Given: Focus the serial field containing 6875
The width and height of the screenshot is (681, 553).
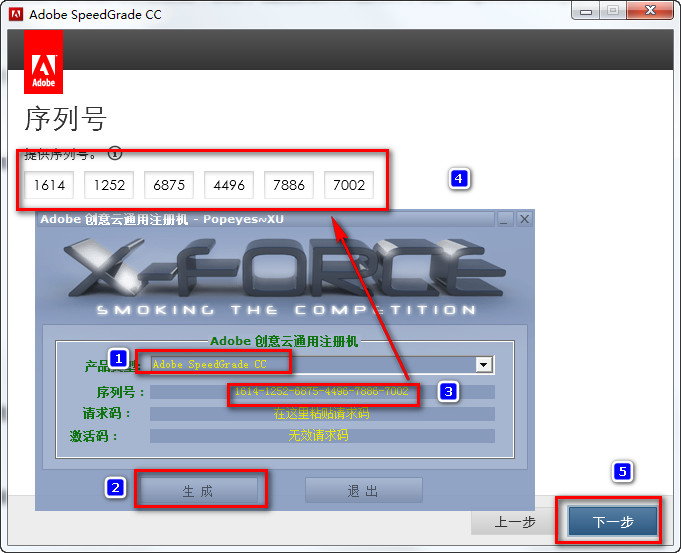Looking at the screenshot, I should tap(169, 185).
